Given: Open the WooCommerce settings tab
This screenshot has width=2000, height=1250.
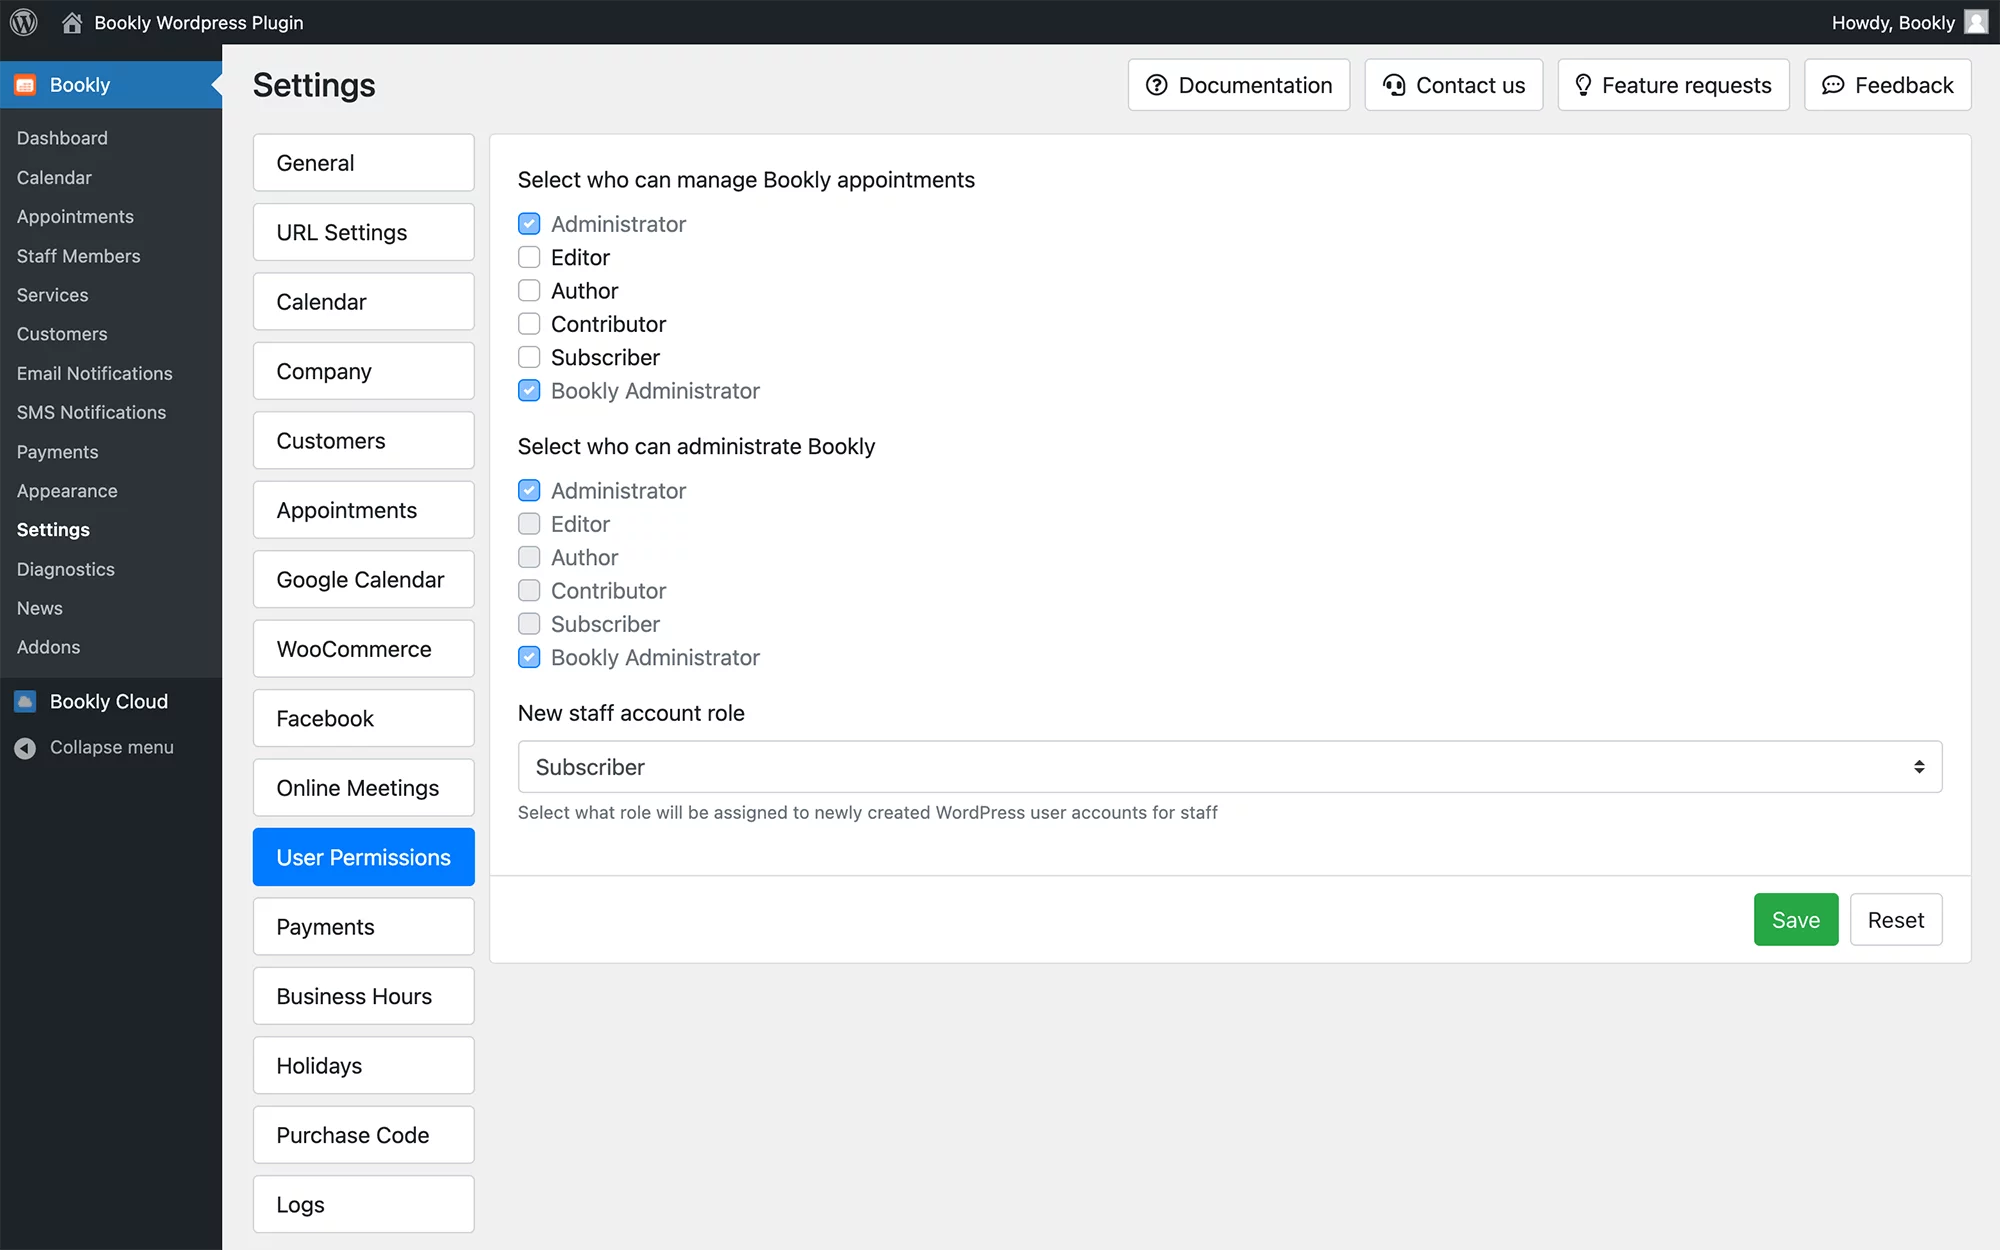Looking at the screenshot, I should (363, 649).
